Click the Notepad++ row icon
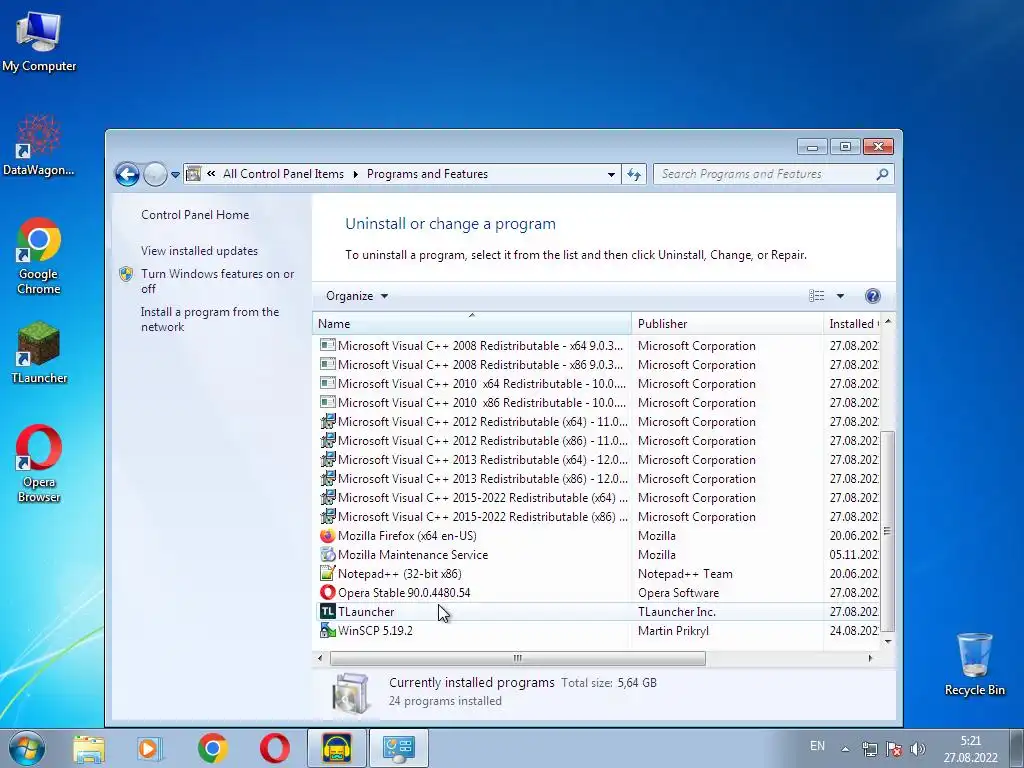Viewport: 1024px width, 768px height. pyautogui.click(x=327, y=573)
